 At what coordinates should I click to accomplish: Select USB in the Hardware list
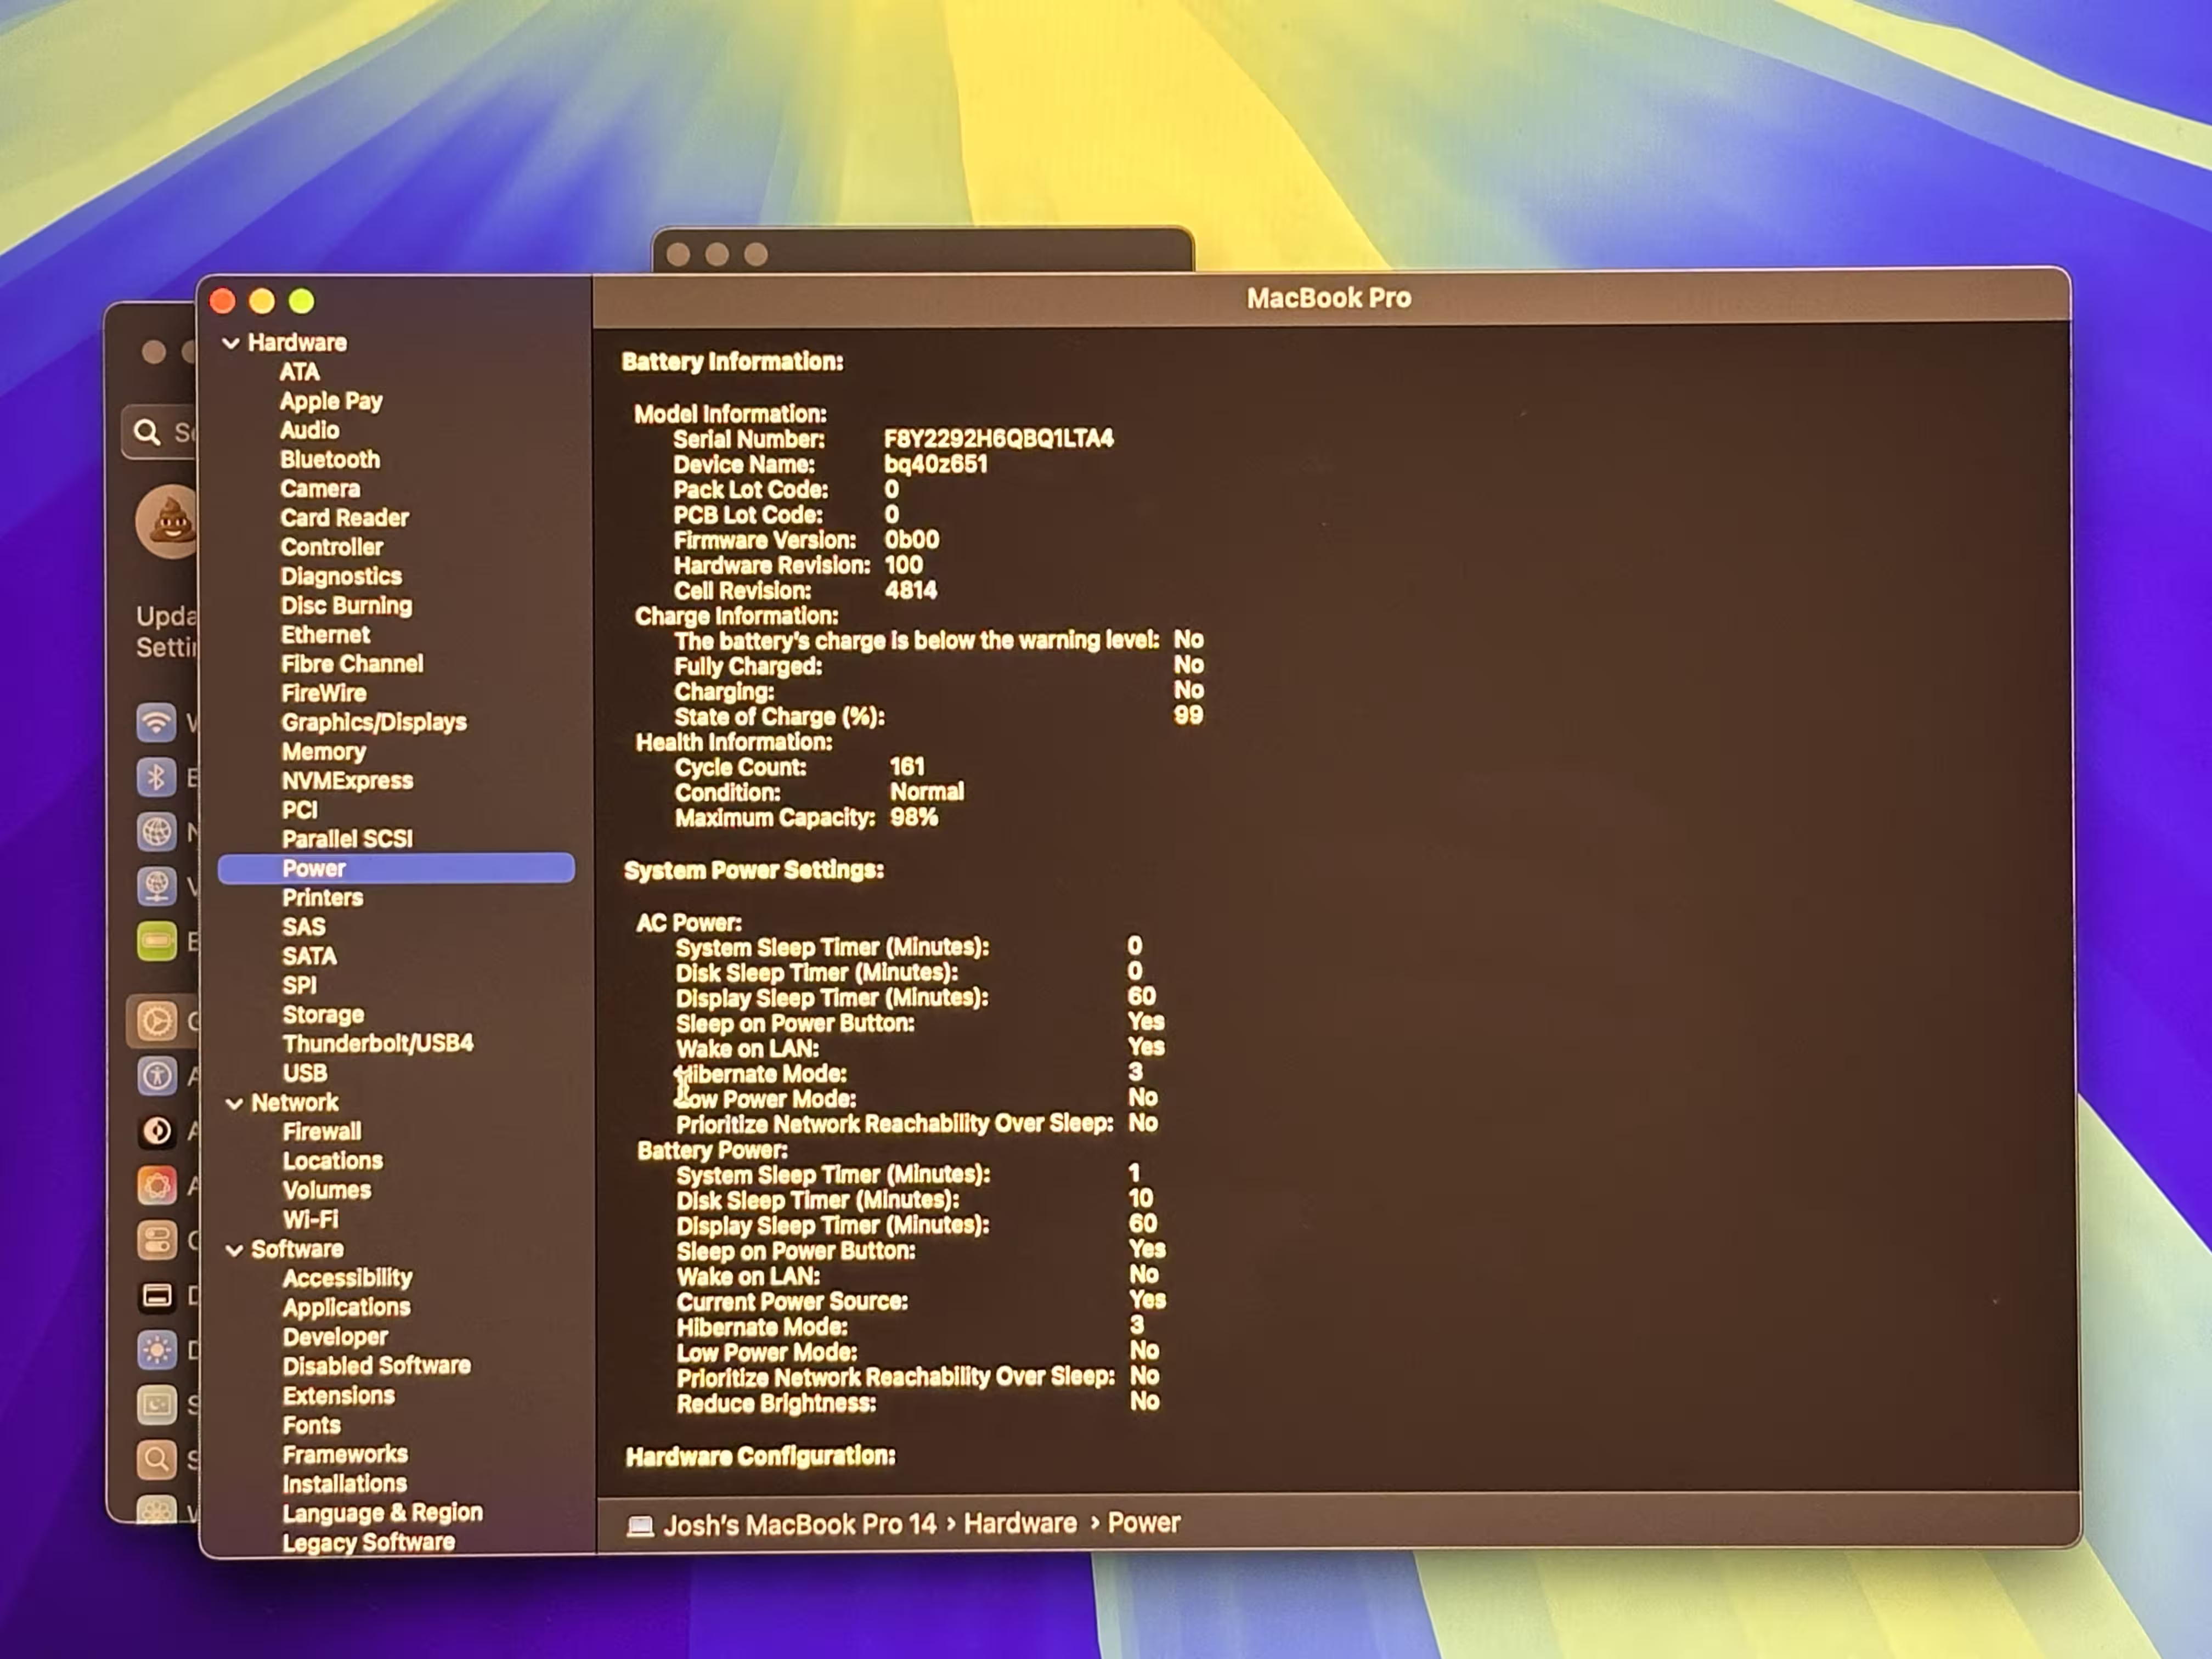click(x=305, y=1073)
